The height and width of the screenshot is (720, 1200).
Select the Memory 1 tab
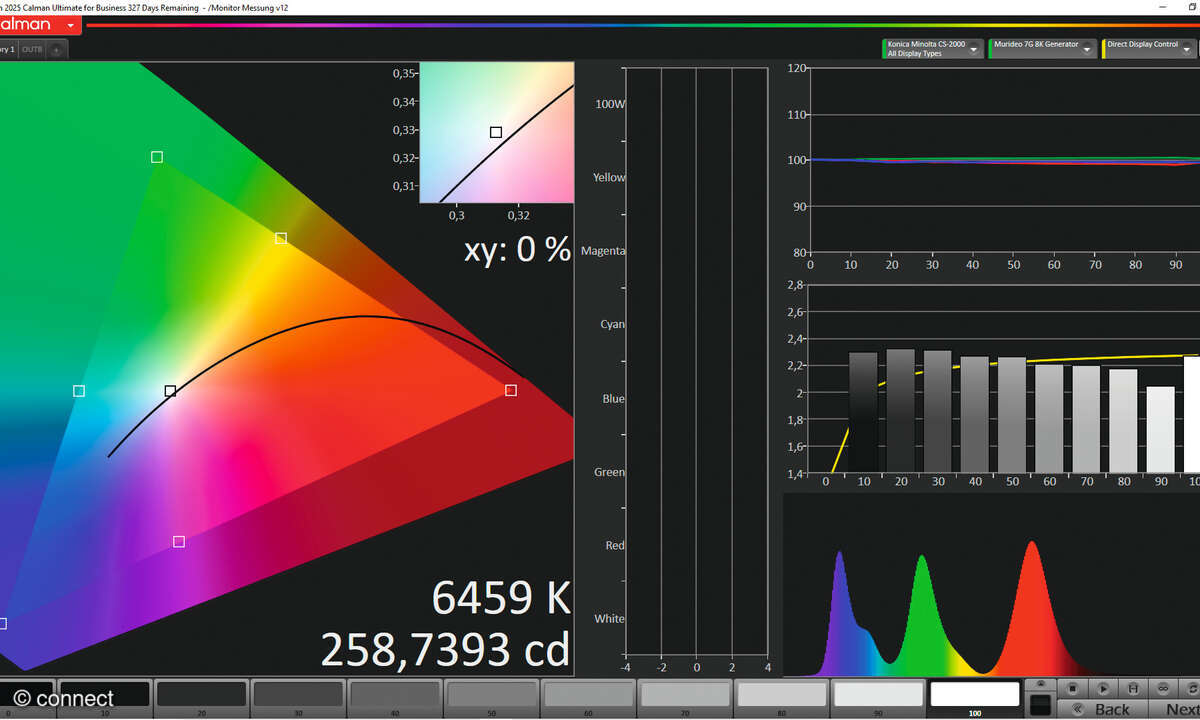click(x=8, y=48)
